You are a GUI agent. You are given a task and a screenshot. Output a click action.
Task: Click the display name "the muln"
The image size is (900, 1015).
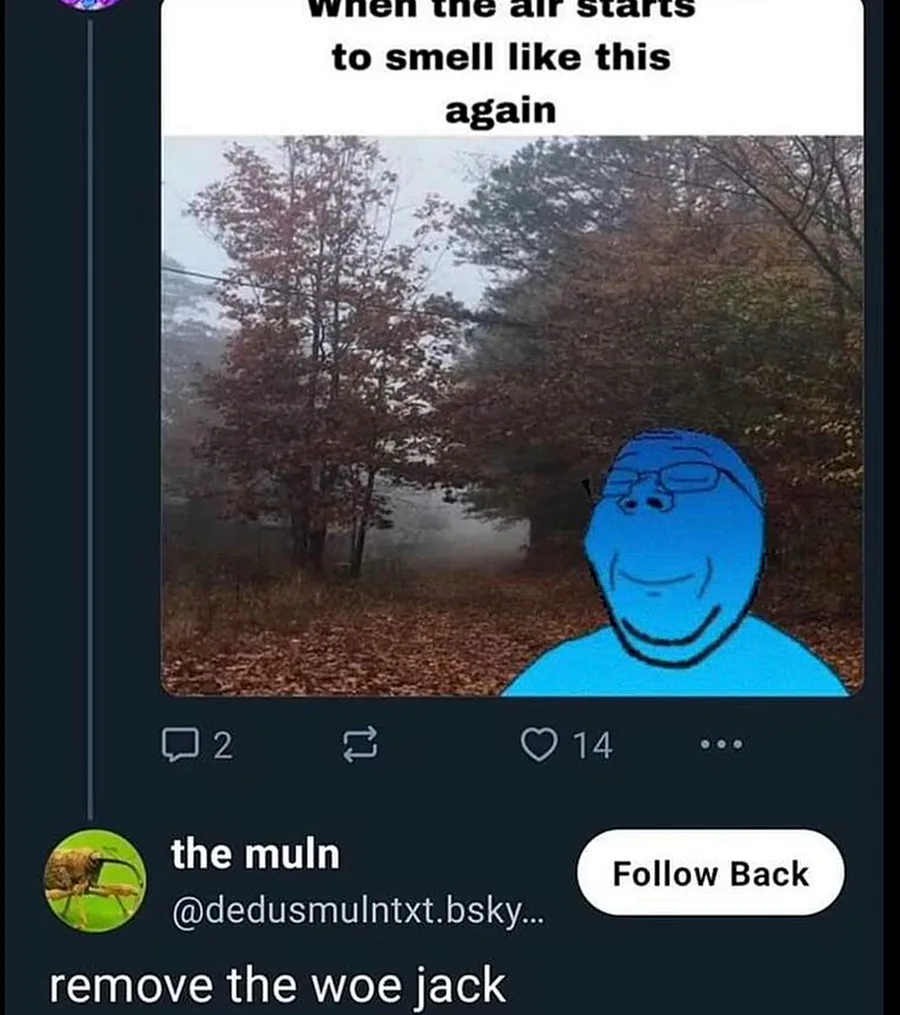pyautogui.click(x=255, y=855)
